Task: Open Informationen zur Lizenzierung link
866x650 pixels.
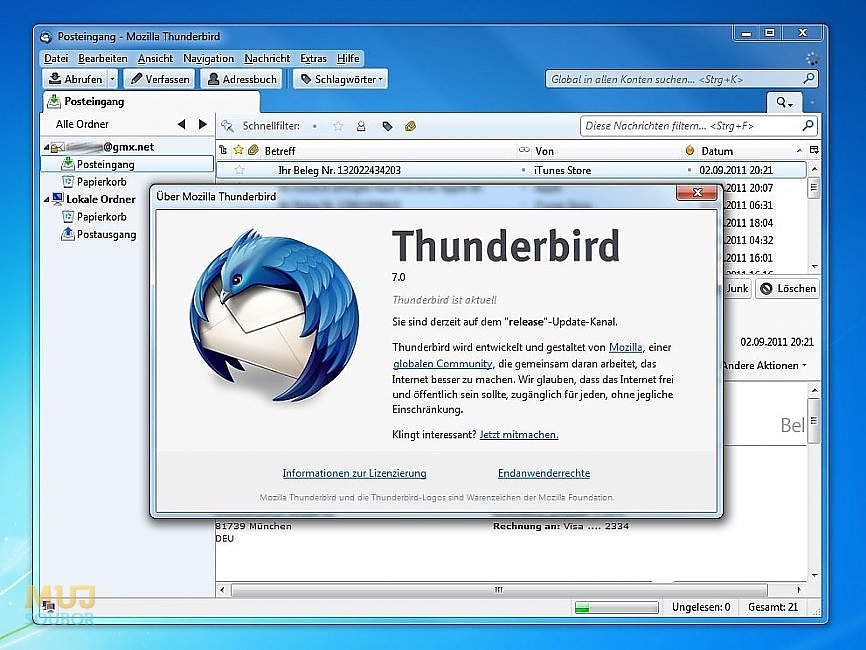Action: point(354,473)
